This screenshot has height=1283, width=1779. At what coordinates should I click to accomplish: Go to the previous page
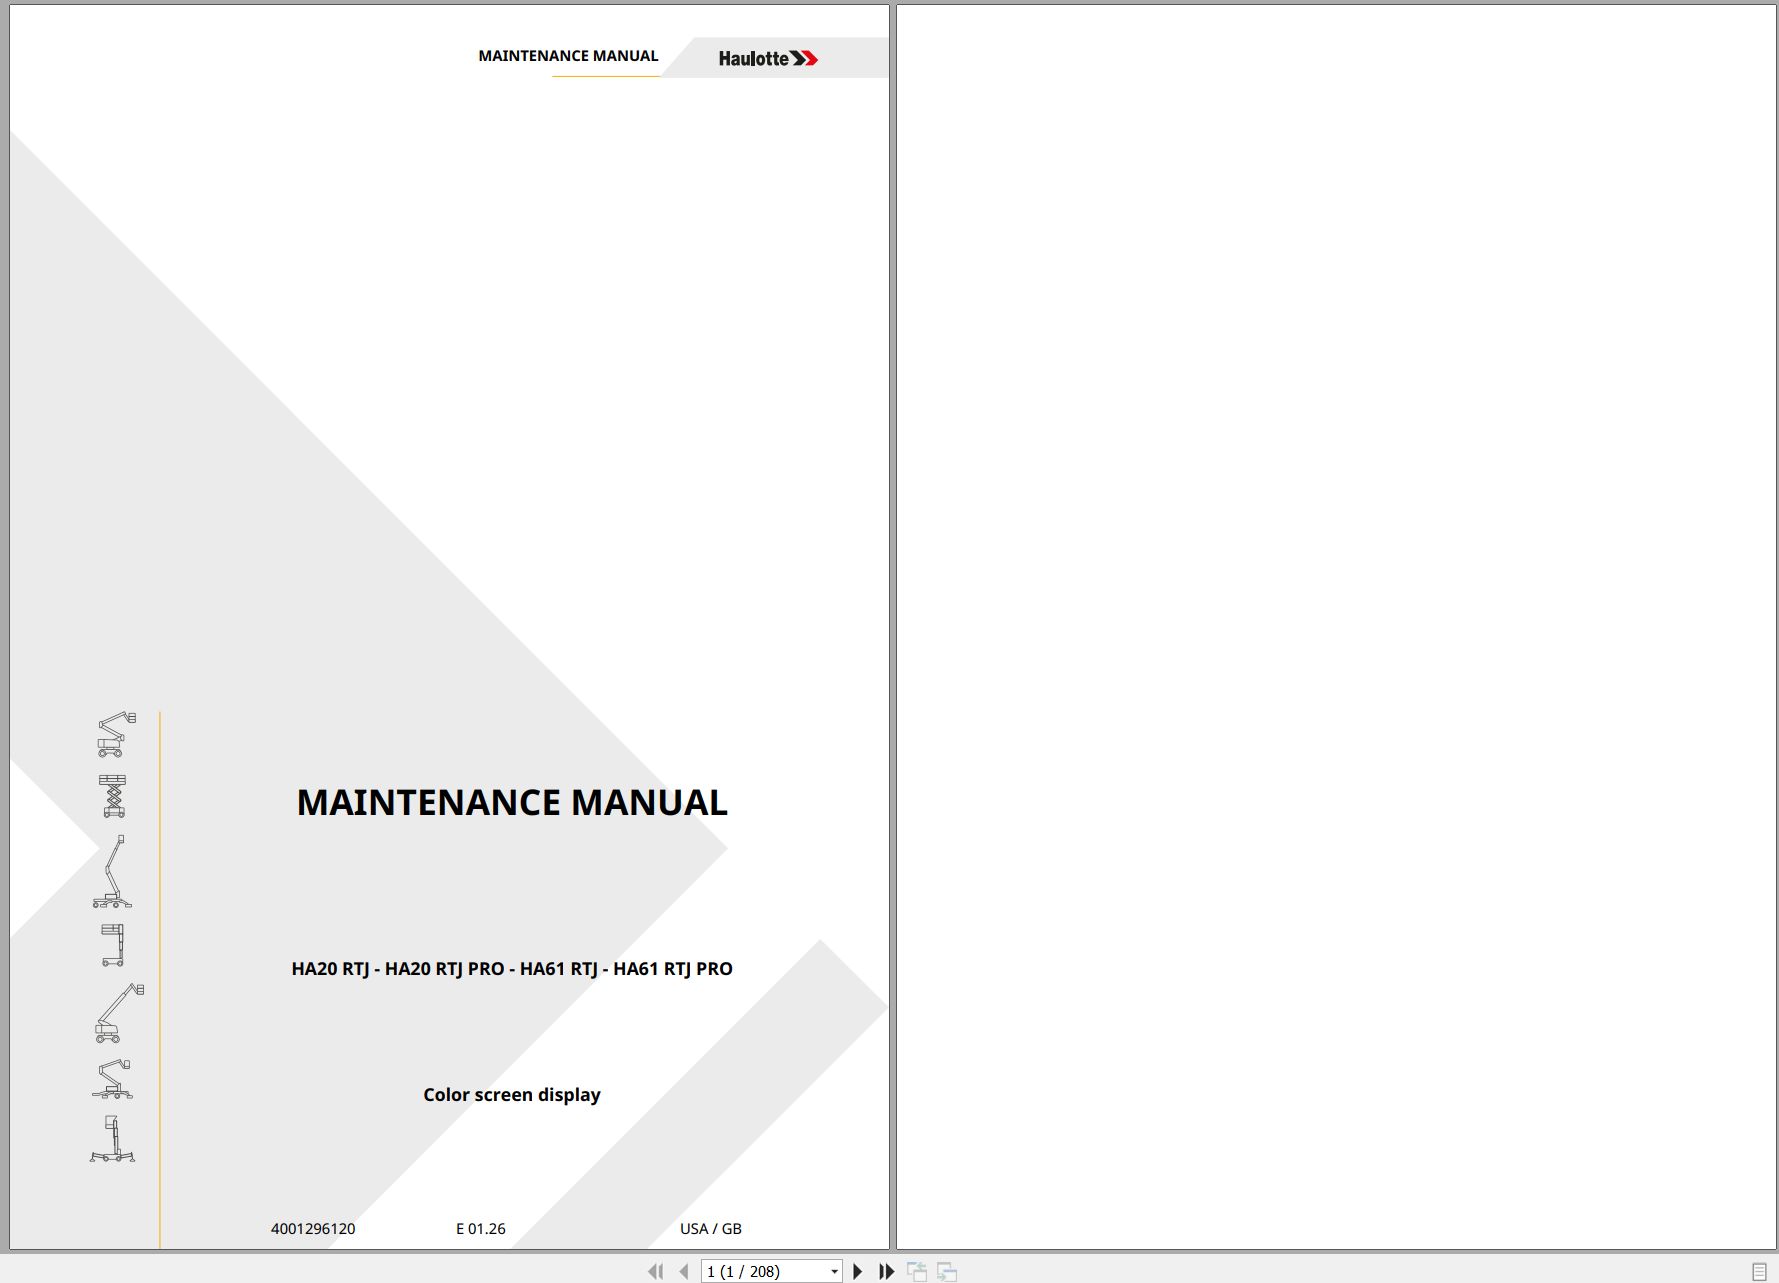pos(684,1271)
